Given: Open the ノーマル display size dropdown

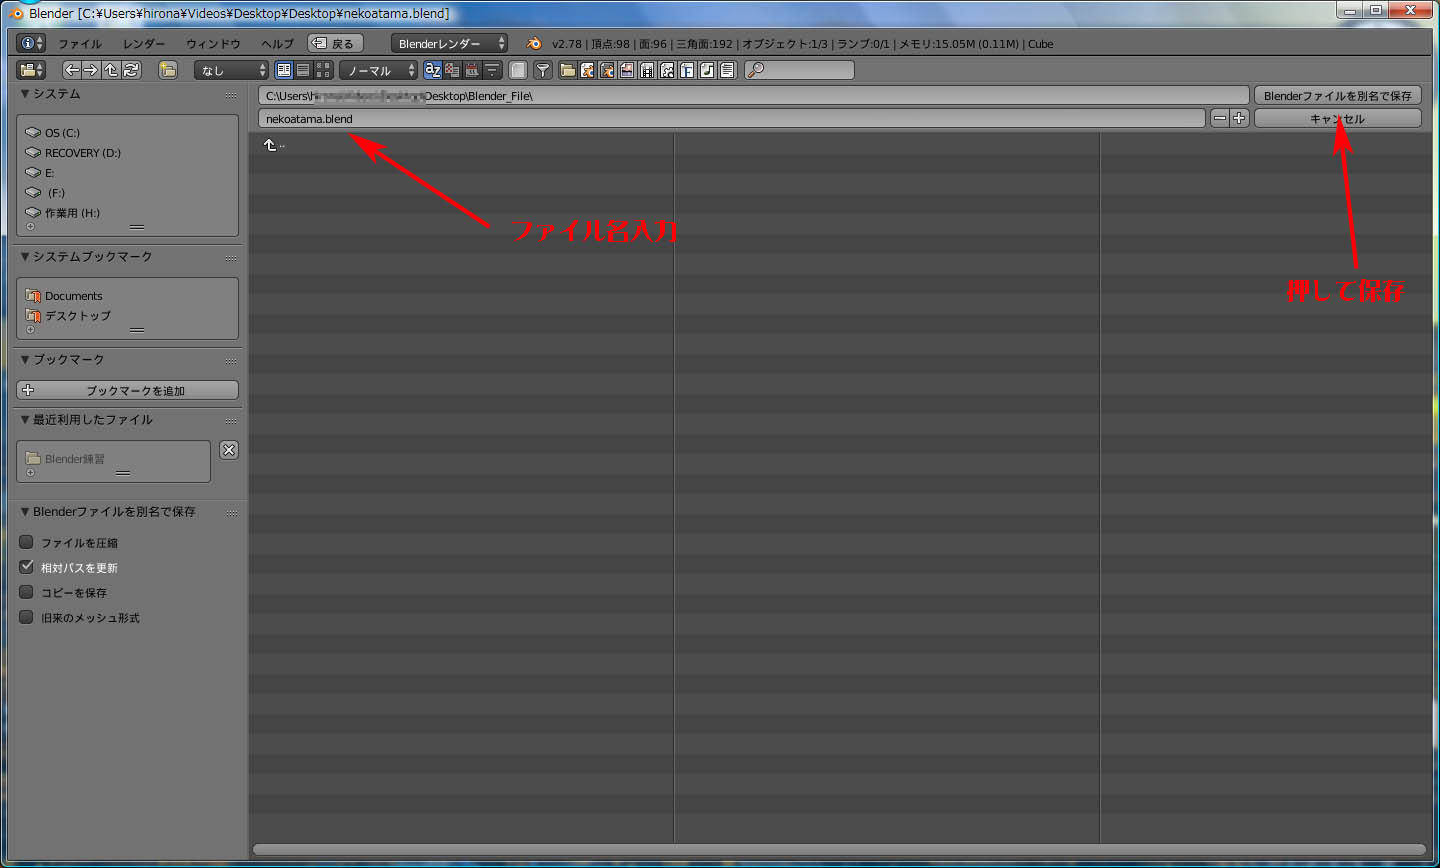Looking at the screenshot, I should click(x=379, y=70).
